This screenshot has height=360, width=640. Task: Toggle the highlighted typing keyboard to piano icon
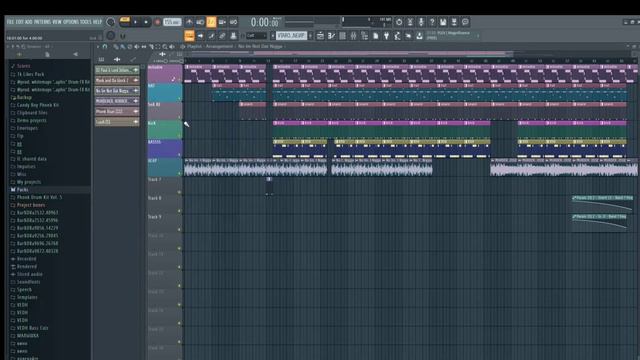point(189,36)
